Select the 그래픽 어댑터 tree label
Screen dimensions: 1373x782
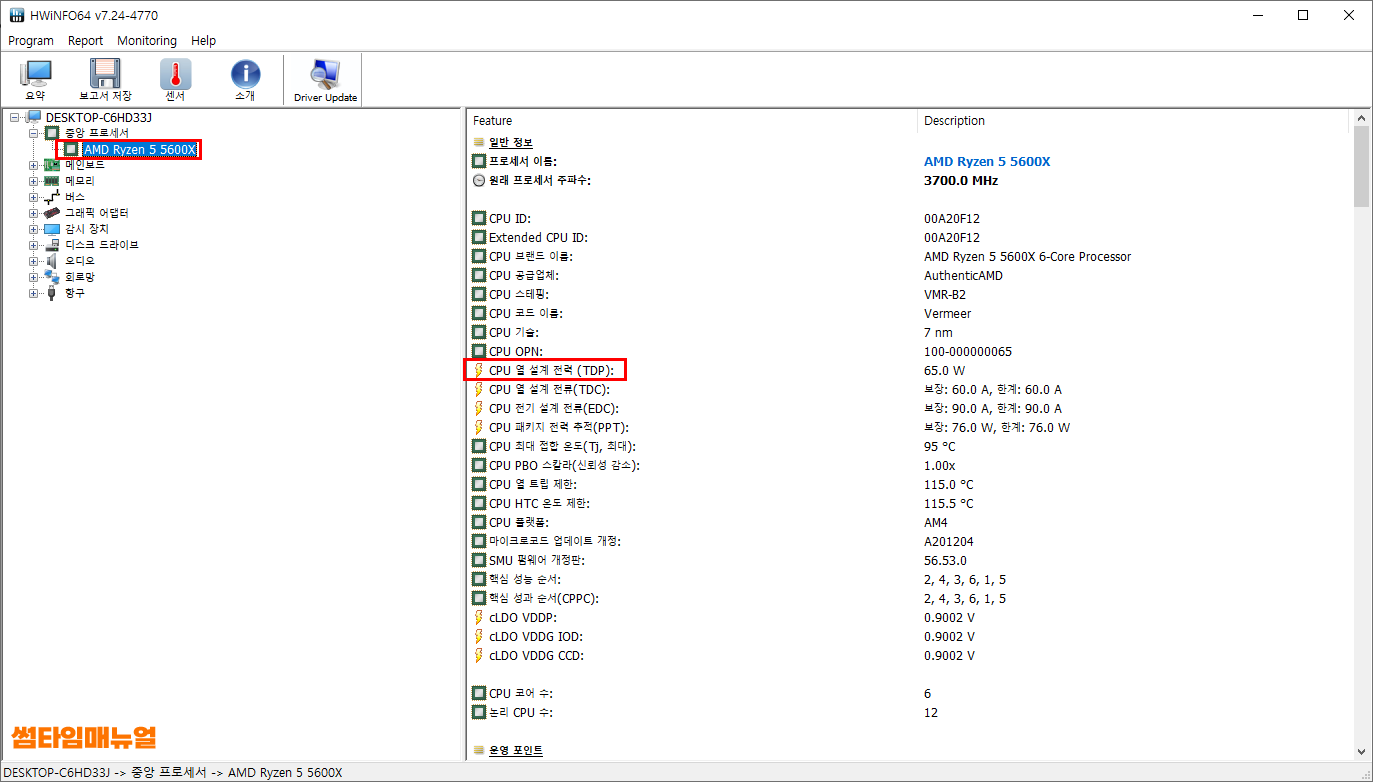97,213
